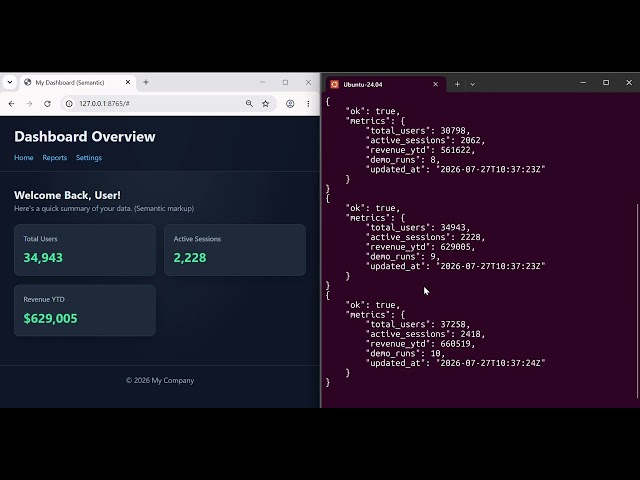Add a new terminal tab

[x=457, y=84]
